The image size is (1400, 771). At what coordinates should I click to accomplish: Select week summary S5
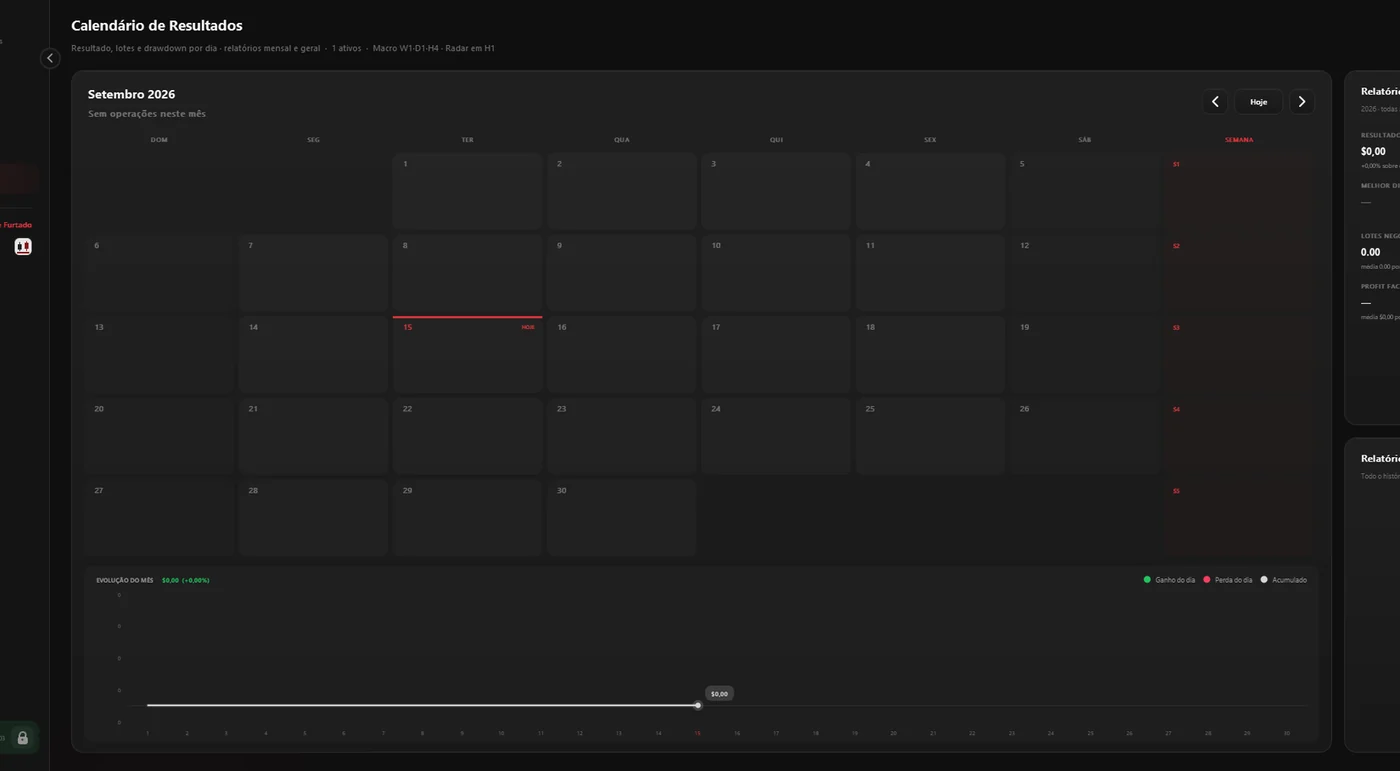[1238, 518]
